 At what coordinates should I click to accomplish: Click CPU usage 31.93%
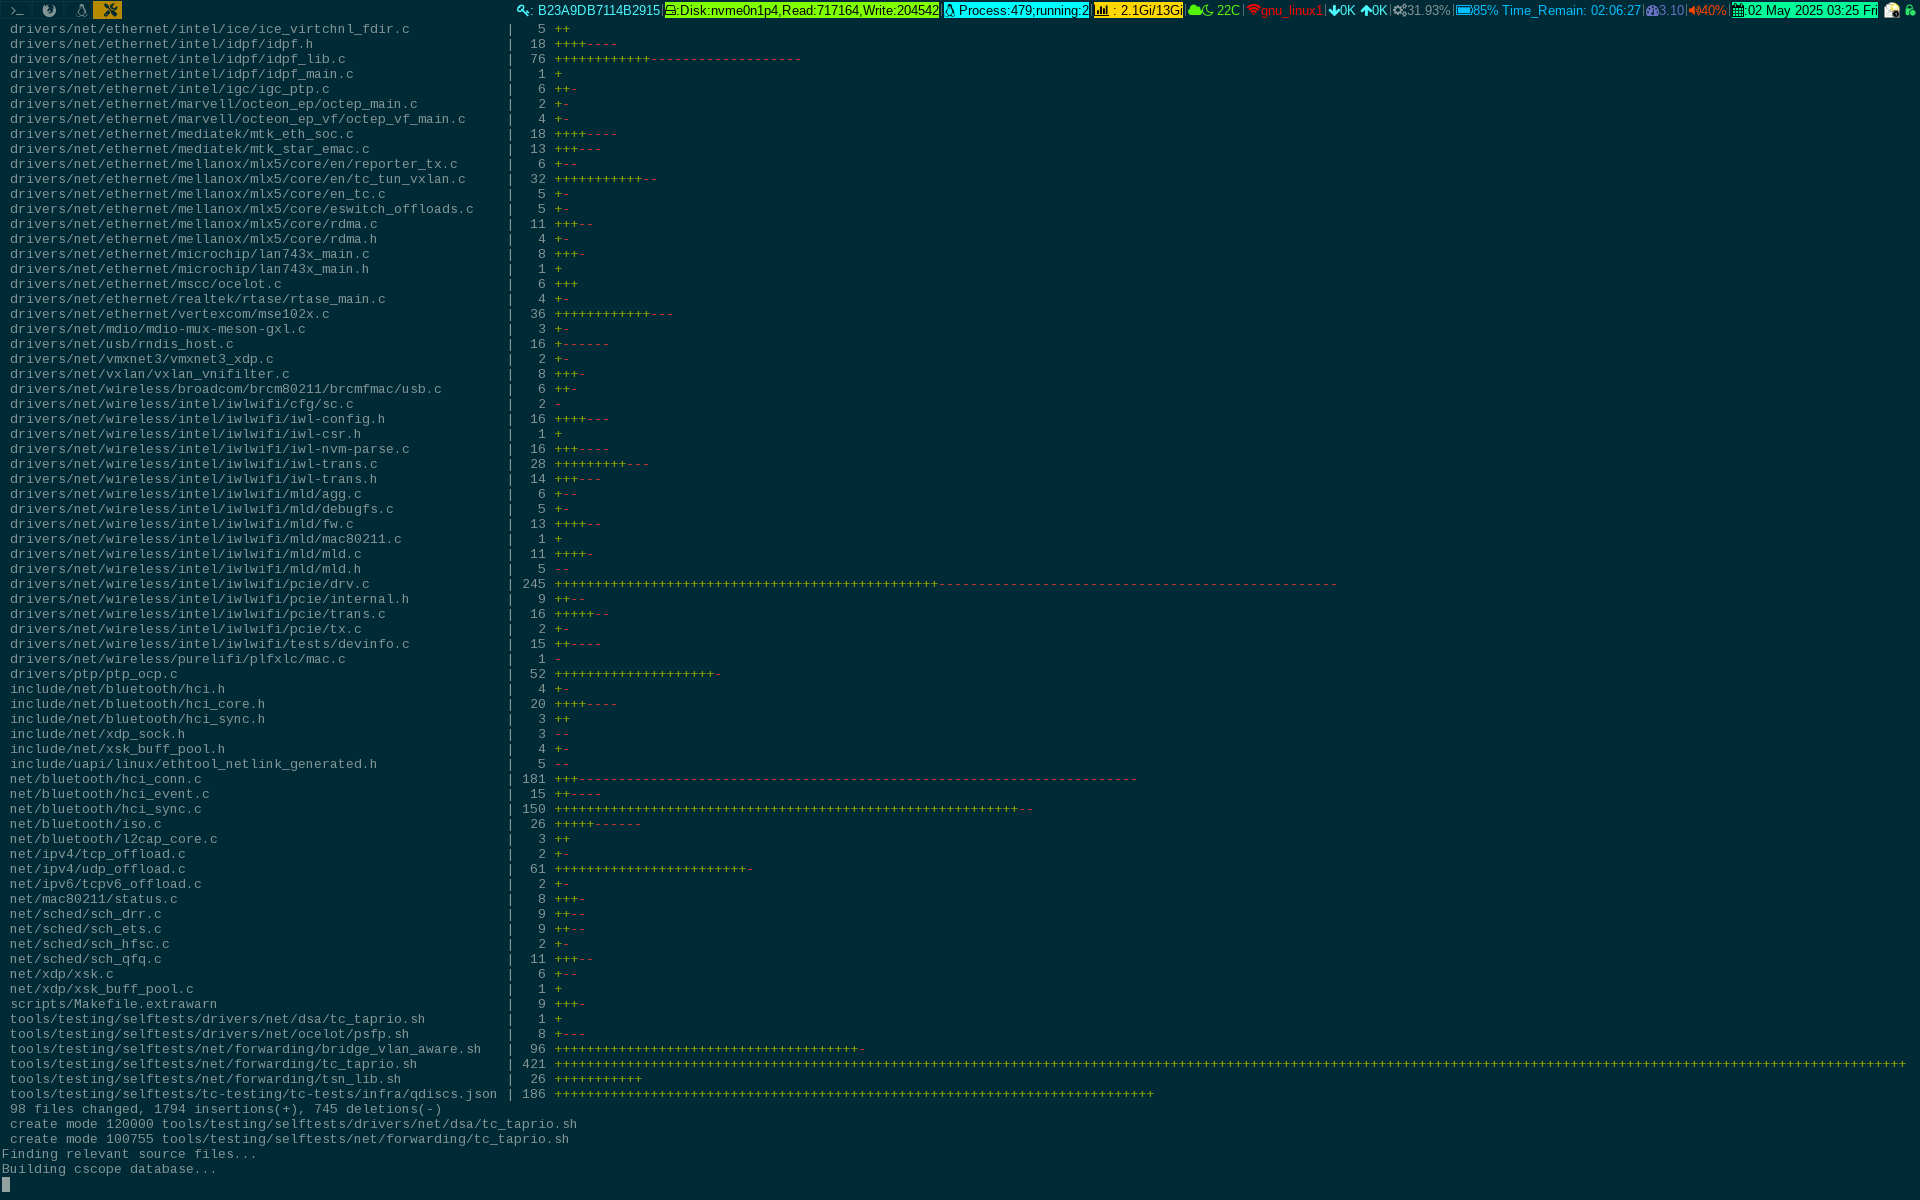pos(1428,10)
